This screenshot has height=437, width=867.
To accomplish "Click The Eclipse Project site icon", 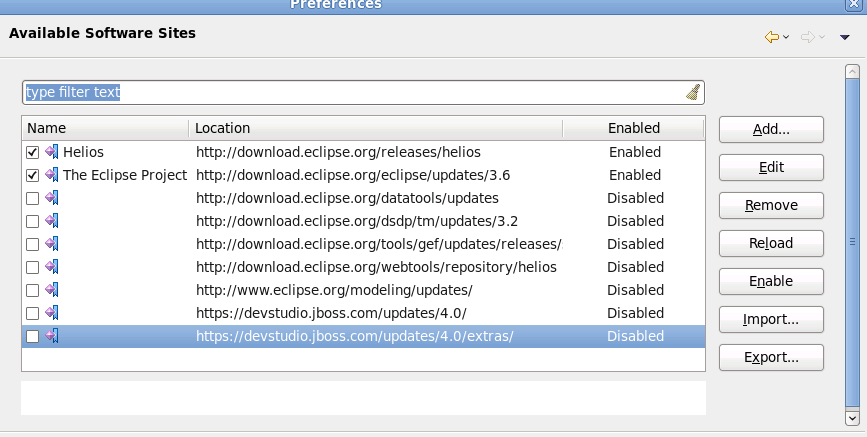I will point(52,175).
